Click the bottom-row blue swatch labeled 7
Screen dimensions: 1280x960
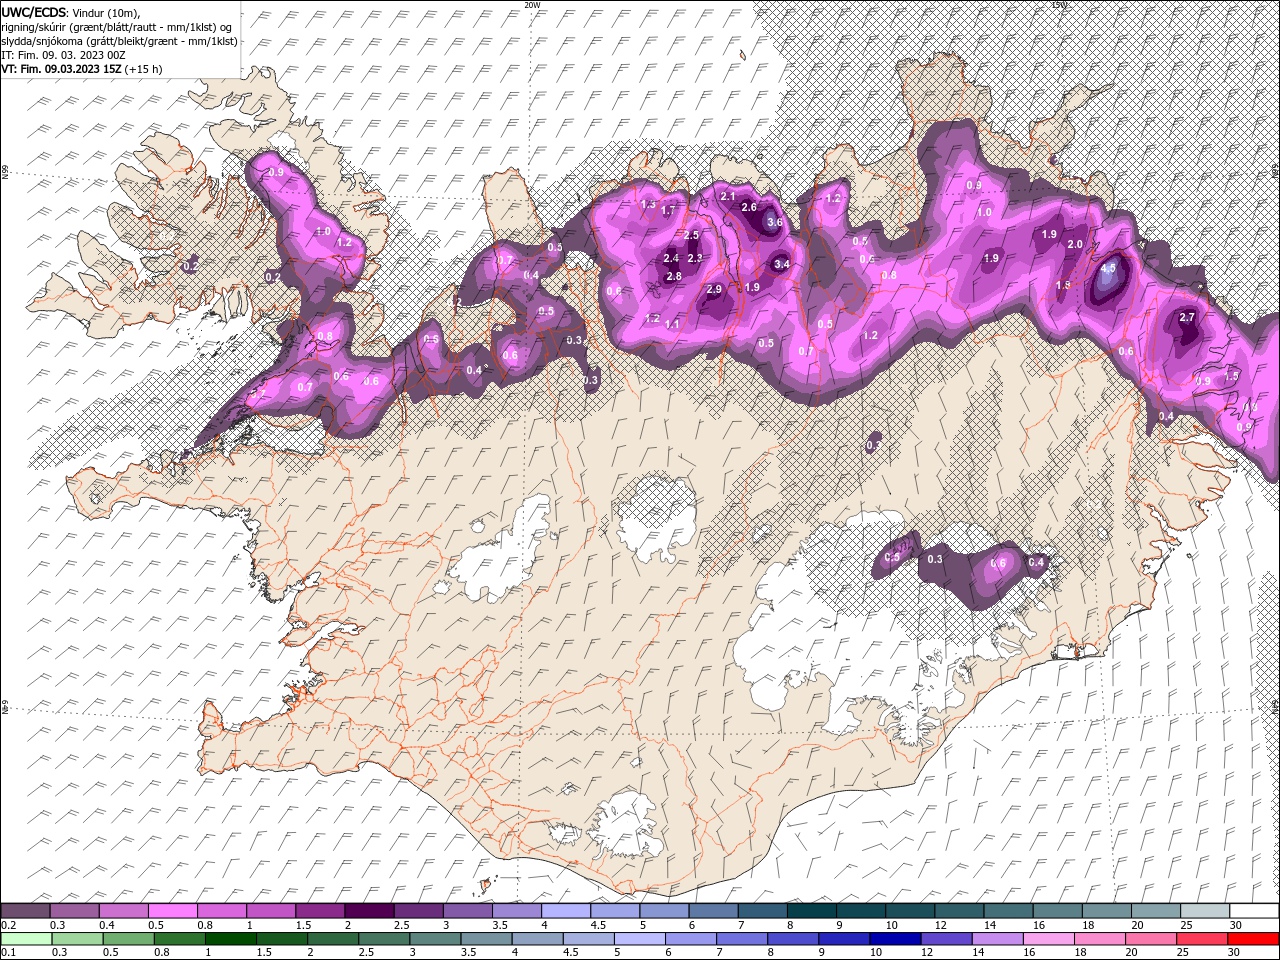(x=743, y=939)
